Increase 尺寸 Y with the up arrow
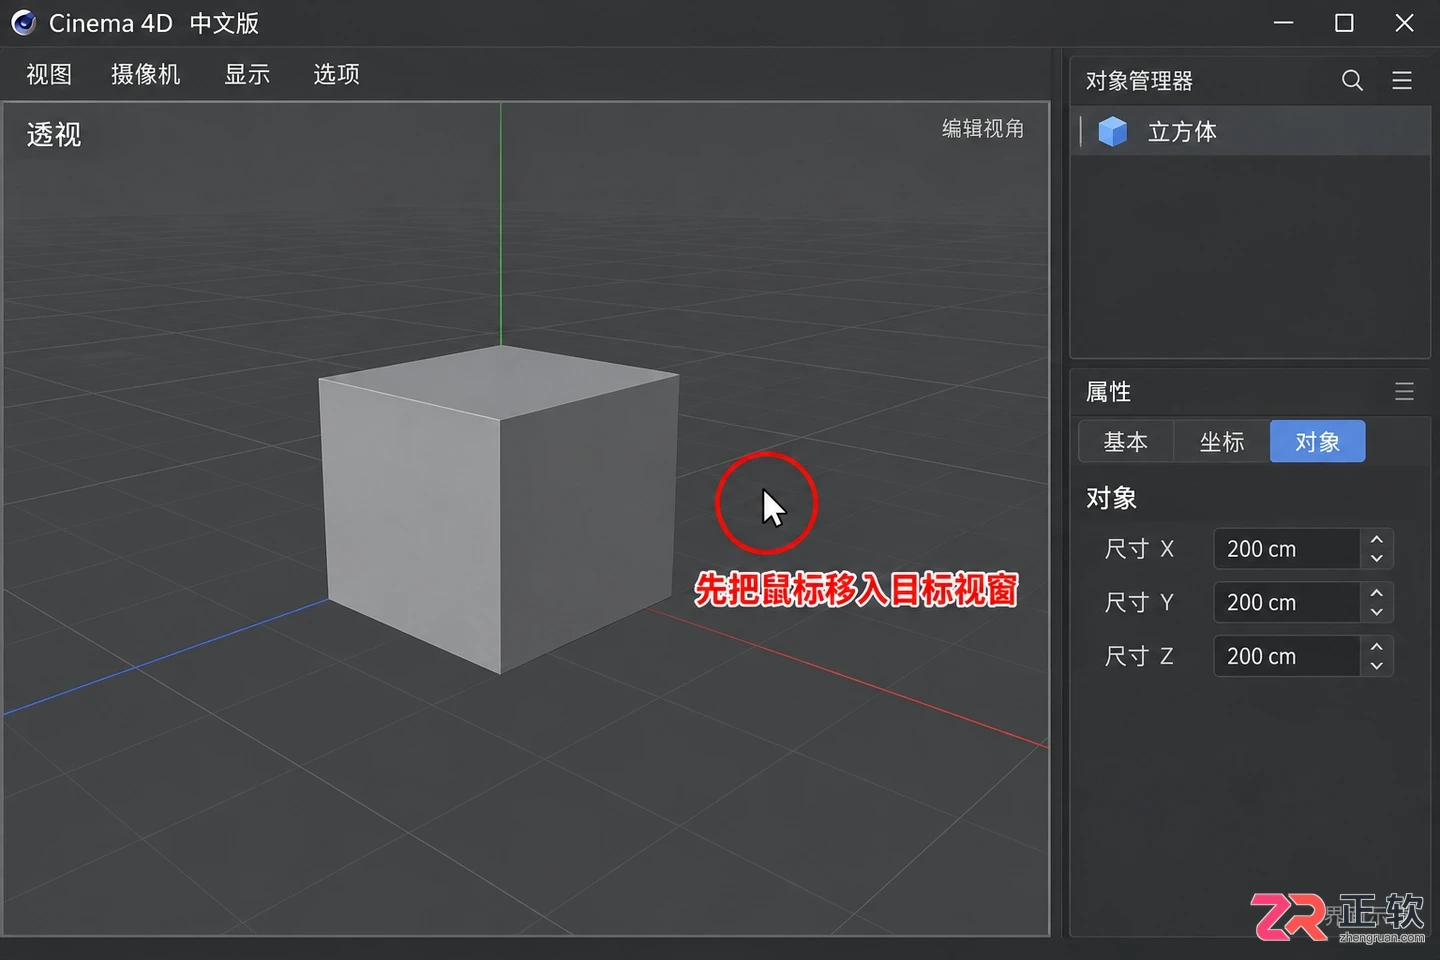1440x960 pixels. click(1377, 593)
